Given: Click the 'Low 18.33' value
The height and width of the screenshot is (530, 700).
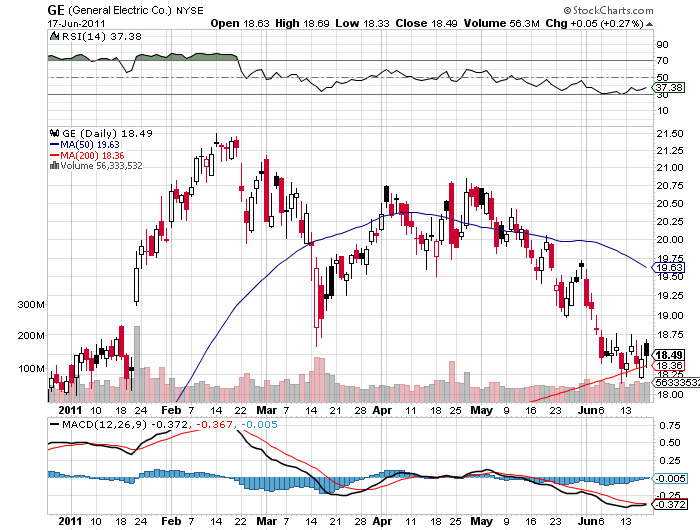Looking at the screenshot, I should 362,23.
